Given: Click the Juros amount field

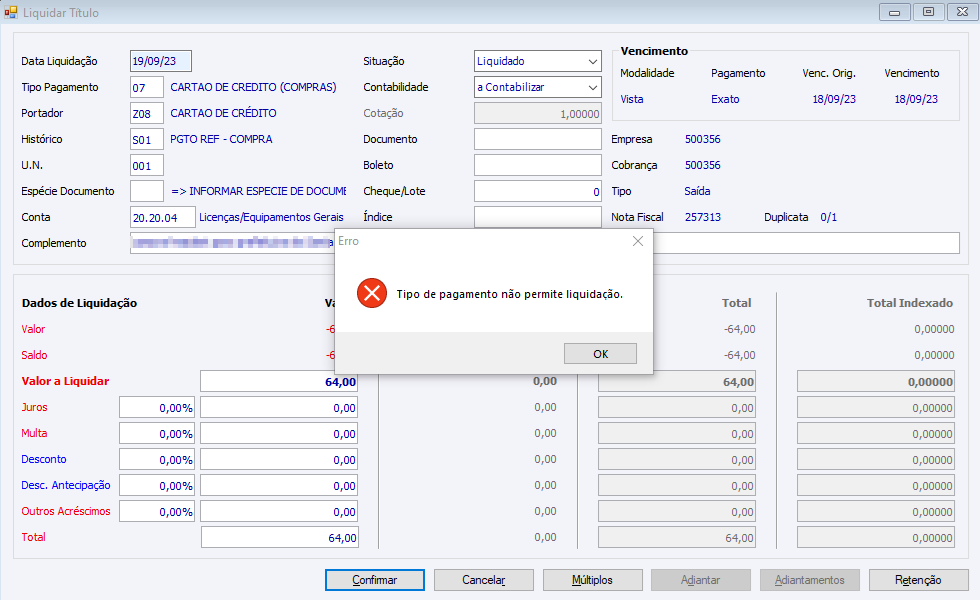Looking at the screenshot, I should (279, 407).
